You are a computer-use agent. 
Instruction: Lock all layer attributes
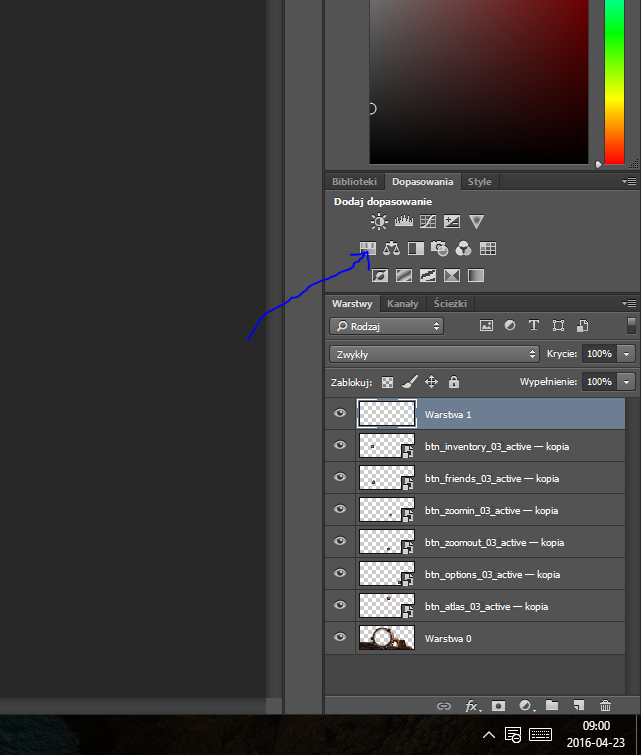click(x=454, y=382)
